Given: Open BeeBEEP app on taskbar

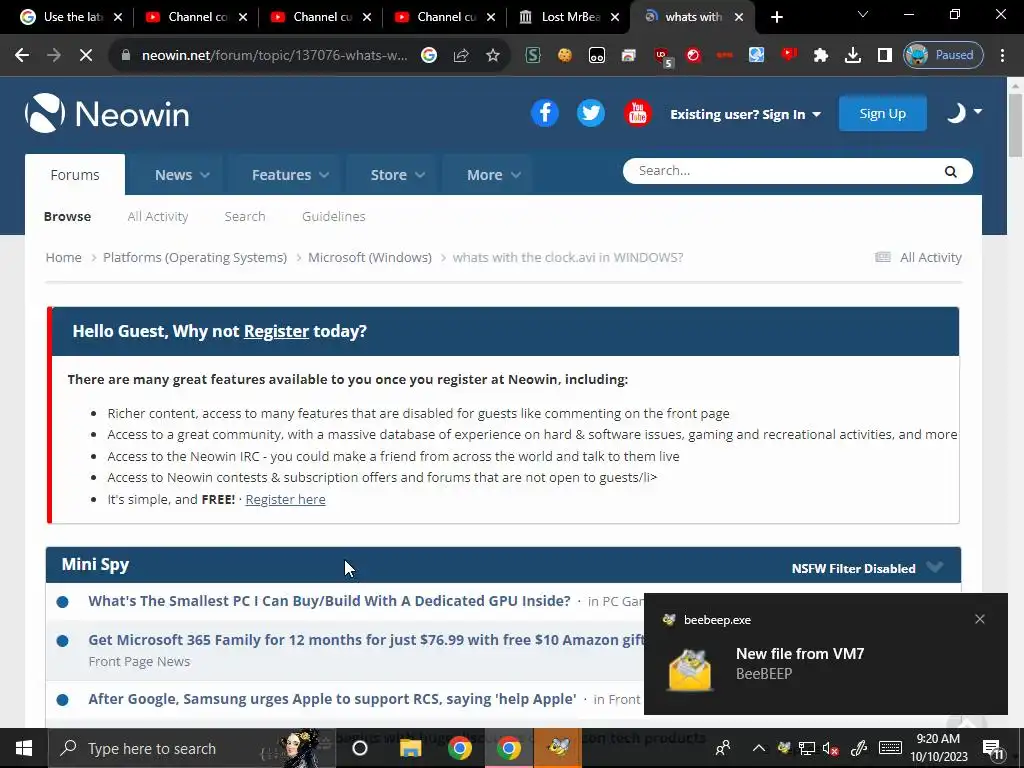Looking at the screenshot, I should (x=558, y=748).
